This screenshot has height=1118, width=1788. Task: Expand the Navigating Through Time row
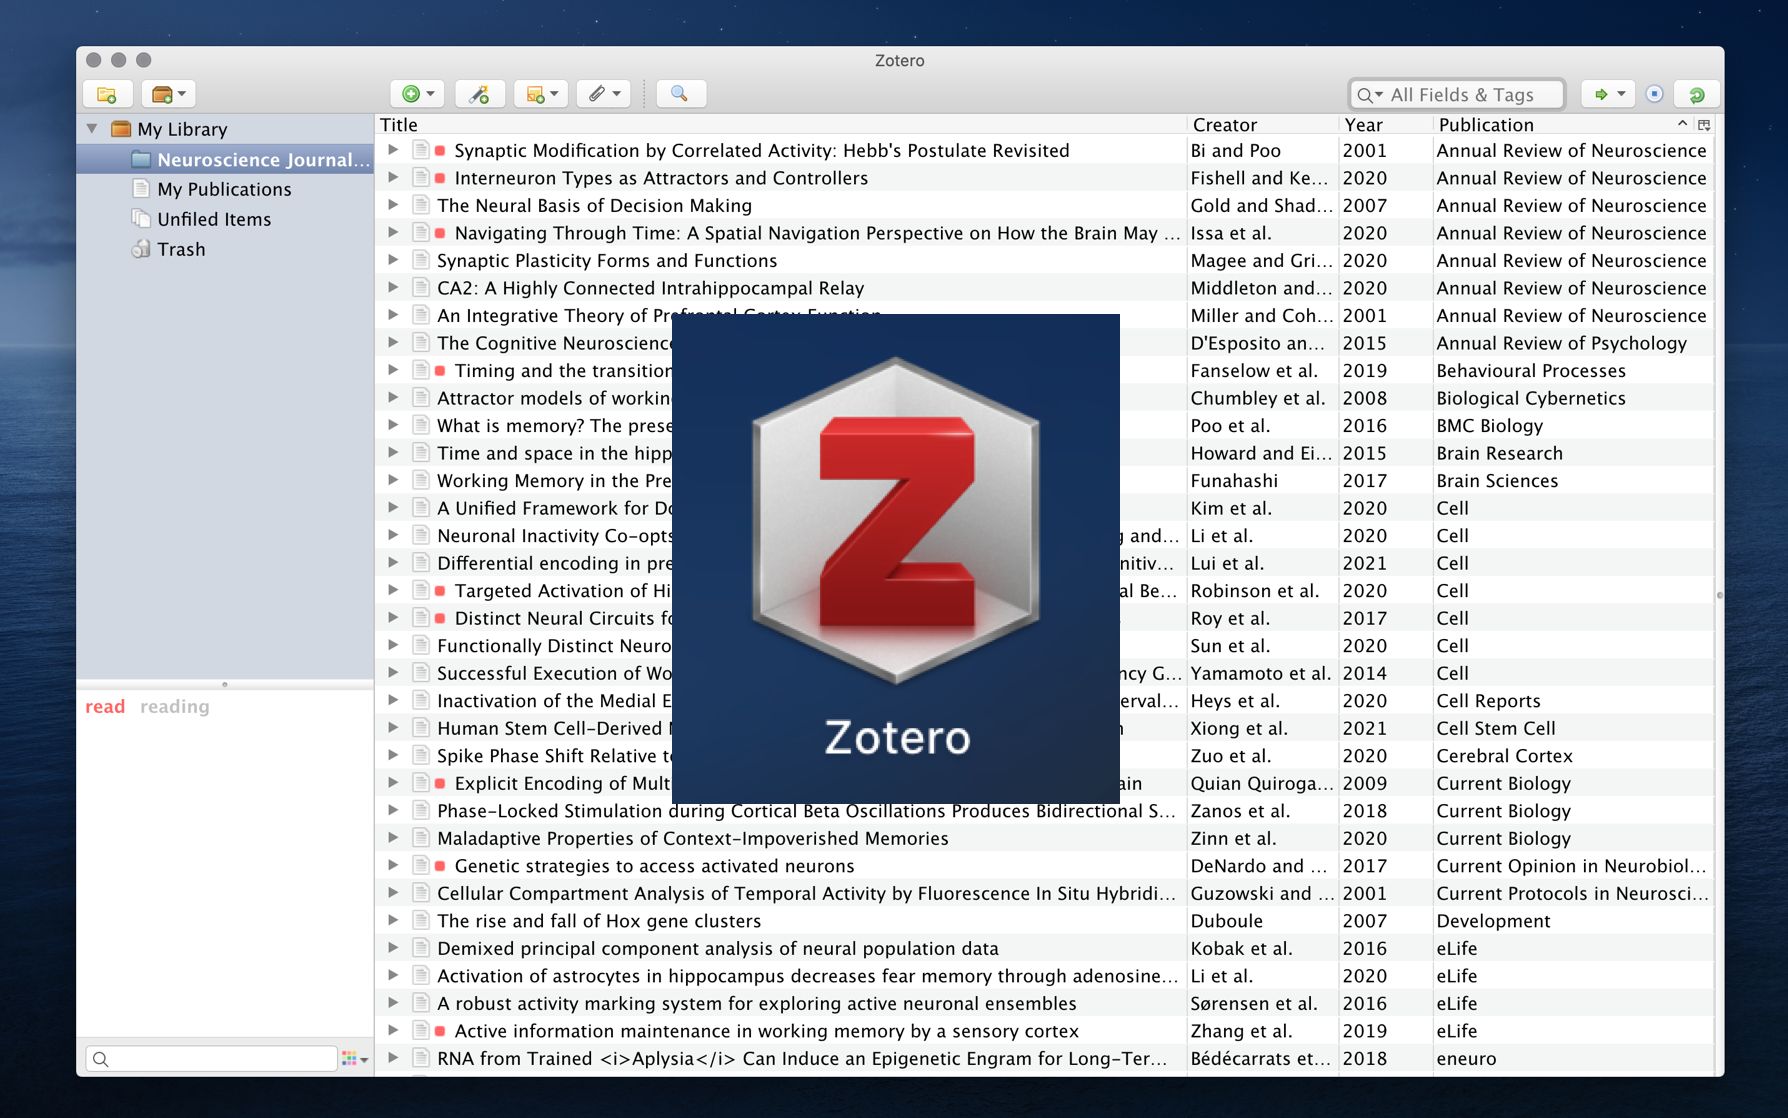[x=394, y=233]
